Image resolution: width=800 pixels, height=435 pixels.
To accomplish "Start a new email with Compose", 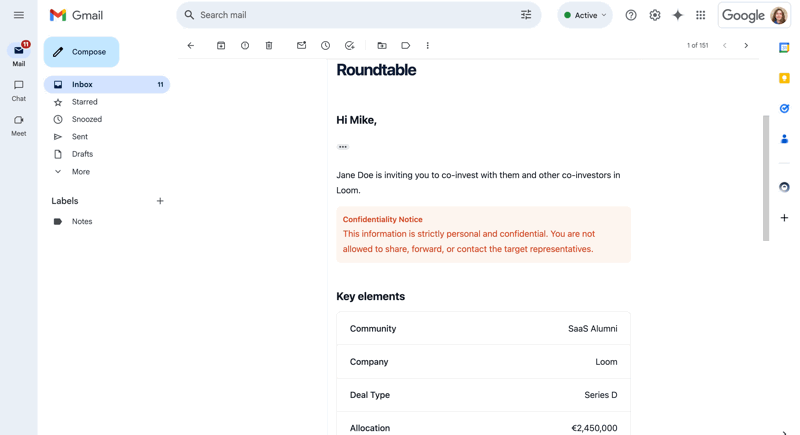I will 81,52.
